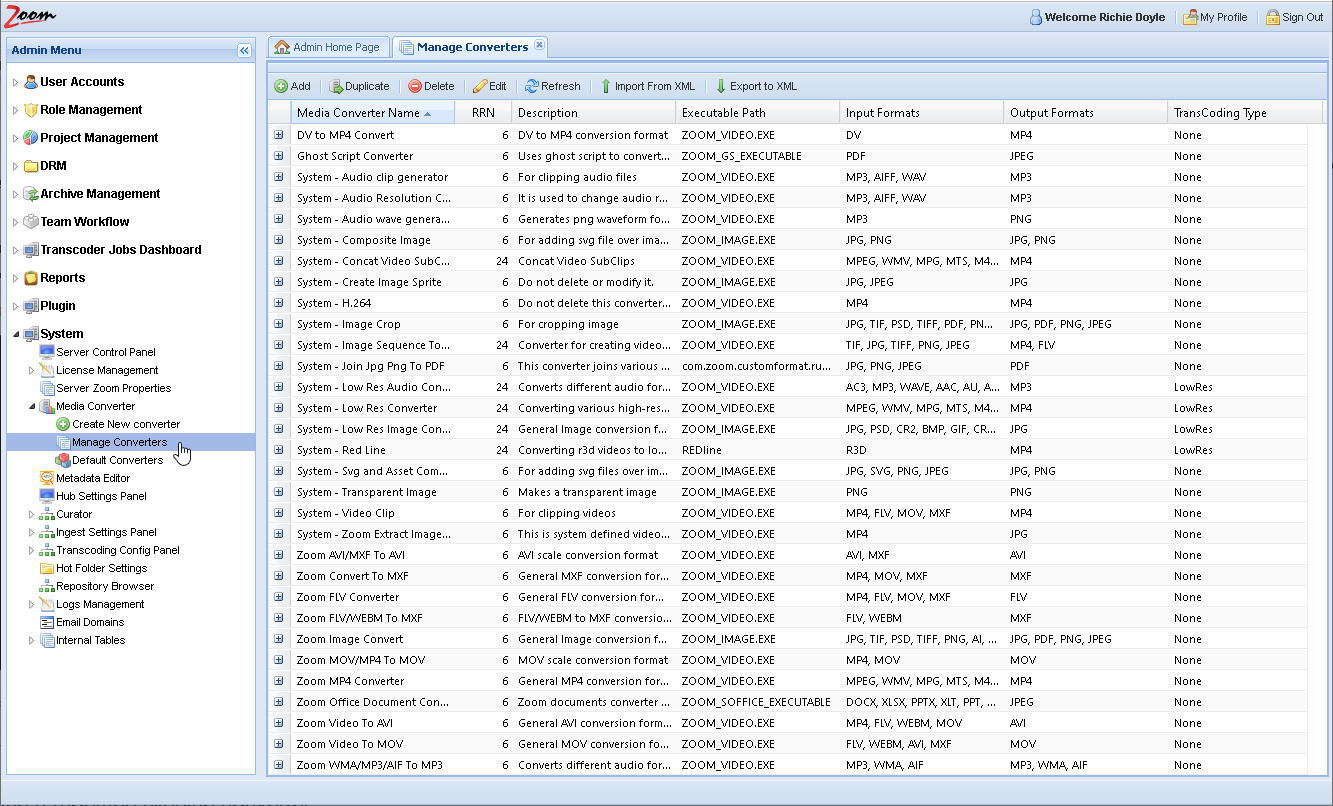Open Server Control Panel
1333x806 pixels.
(x=106, y=352)
